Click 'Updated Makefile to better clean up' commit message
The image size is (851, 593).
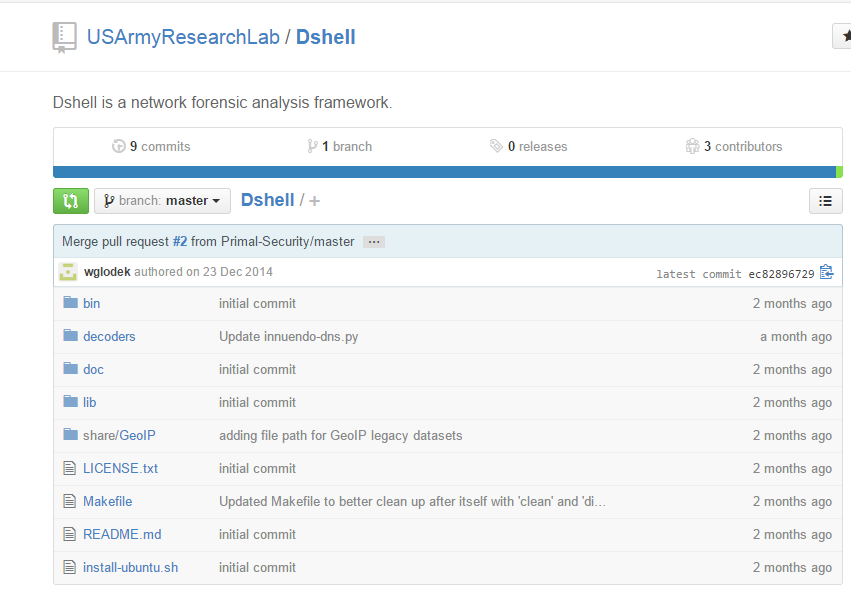pos(412,501)
